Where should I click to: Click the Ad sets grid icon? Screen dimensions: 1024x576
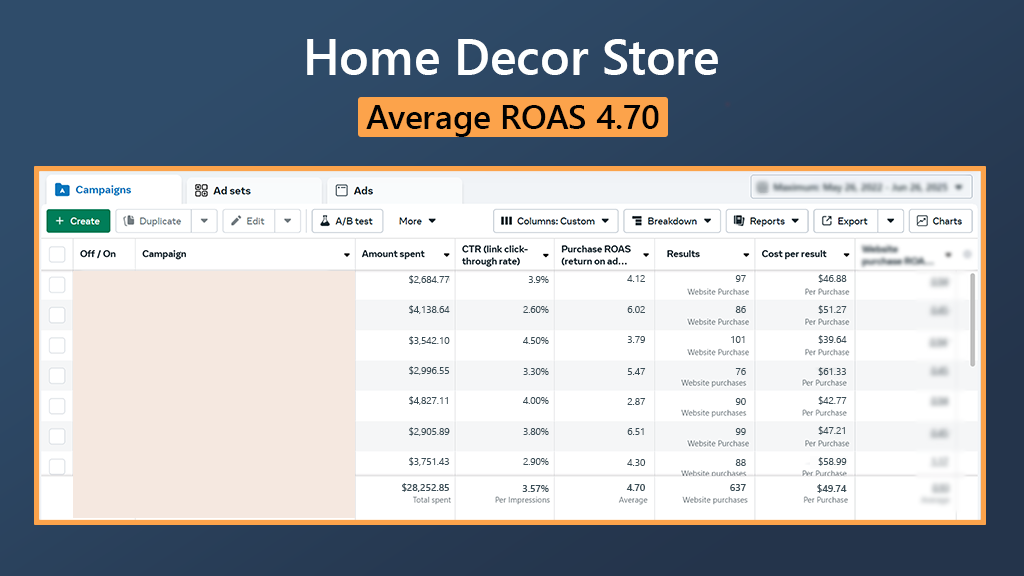(x=201, y=190)
